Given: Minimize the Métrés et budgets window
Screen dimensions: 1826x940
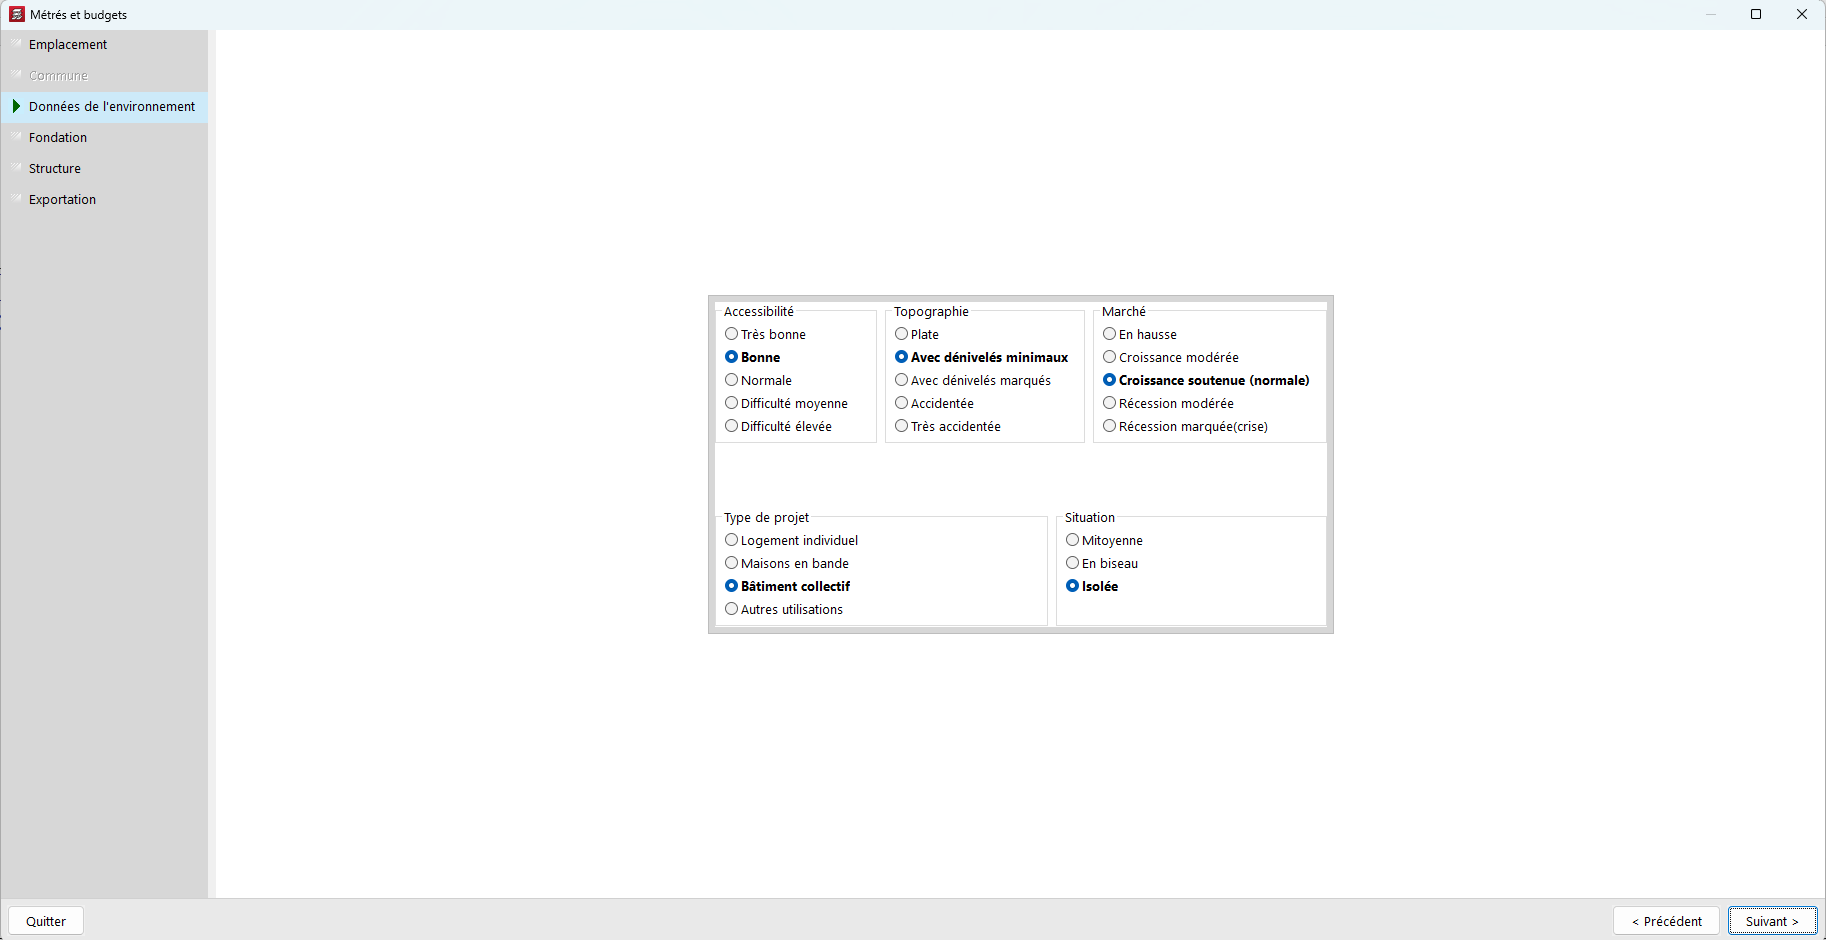Looking at the screenshot, I should point(1710,14).
